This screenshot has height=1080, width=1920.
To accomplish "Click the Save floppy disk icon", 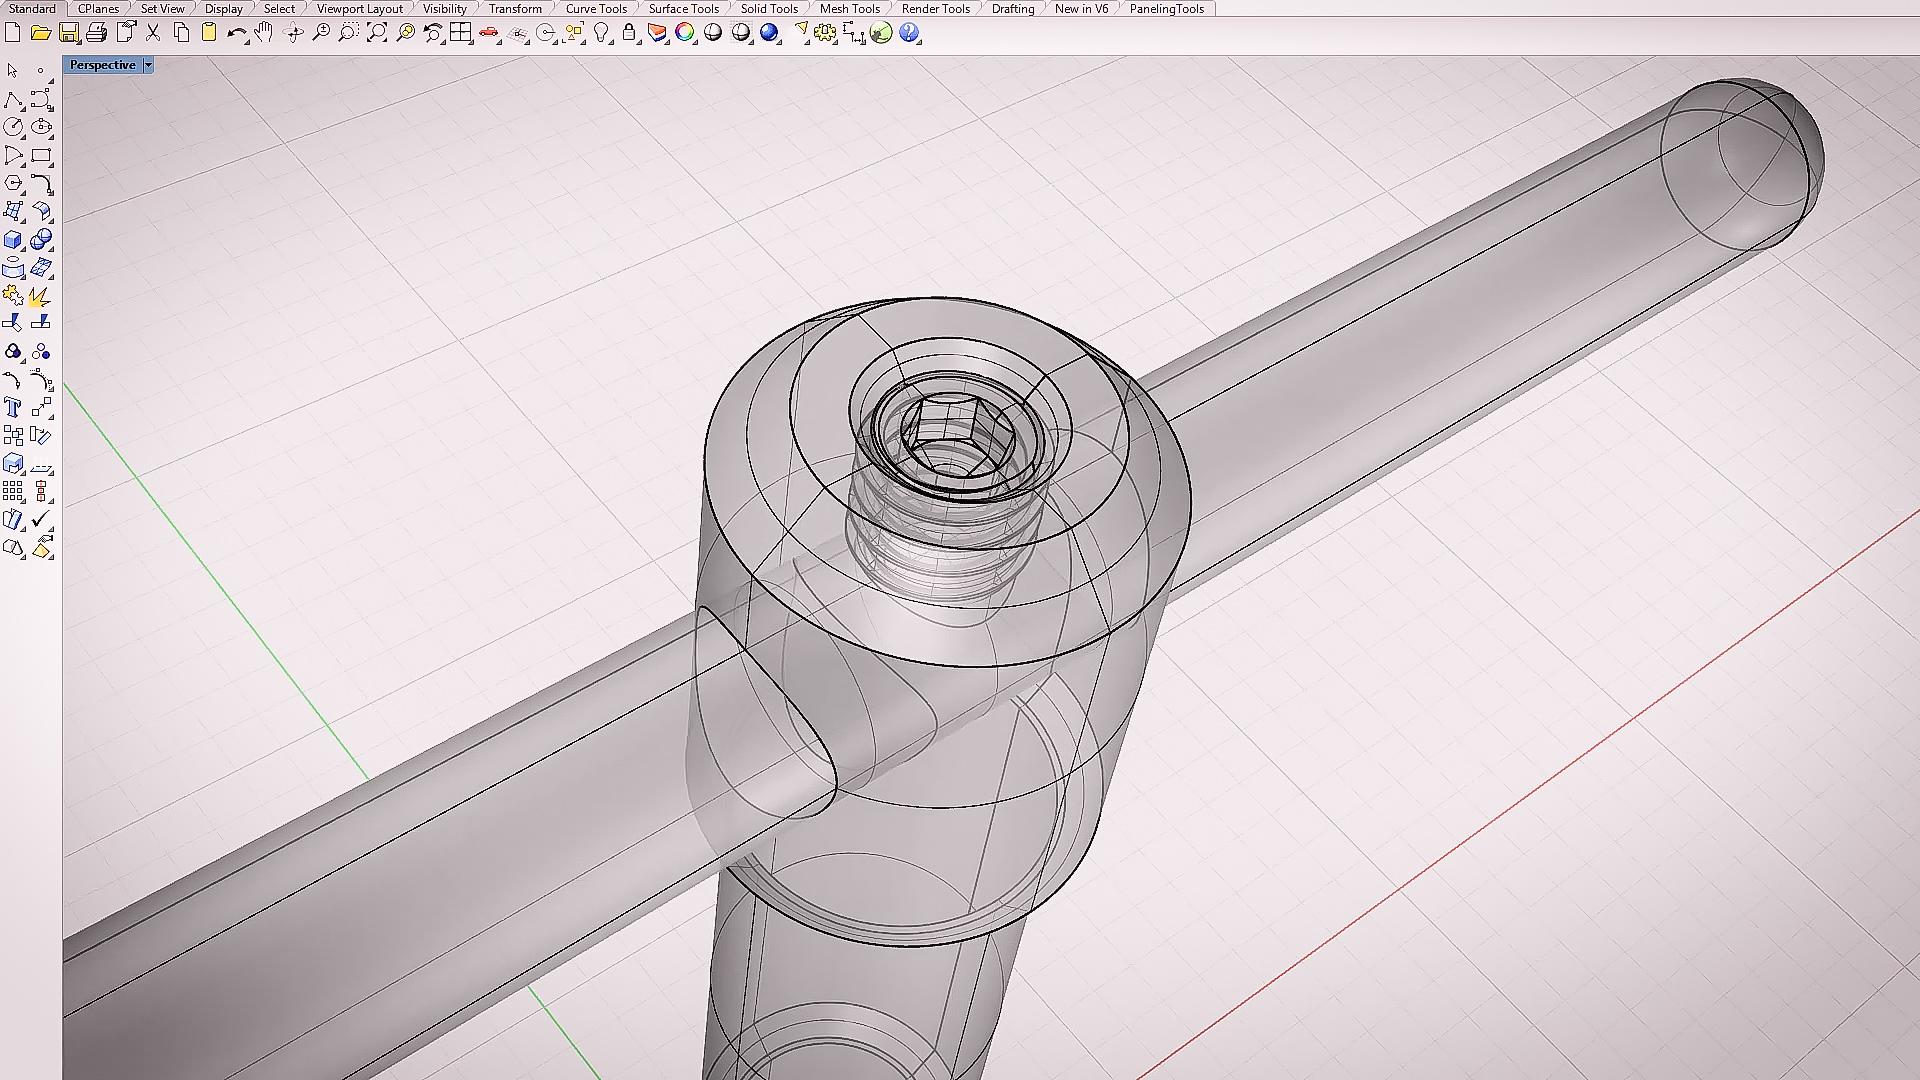I will [68, 33].
